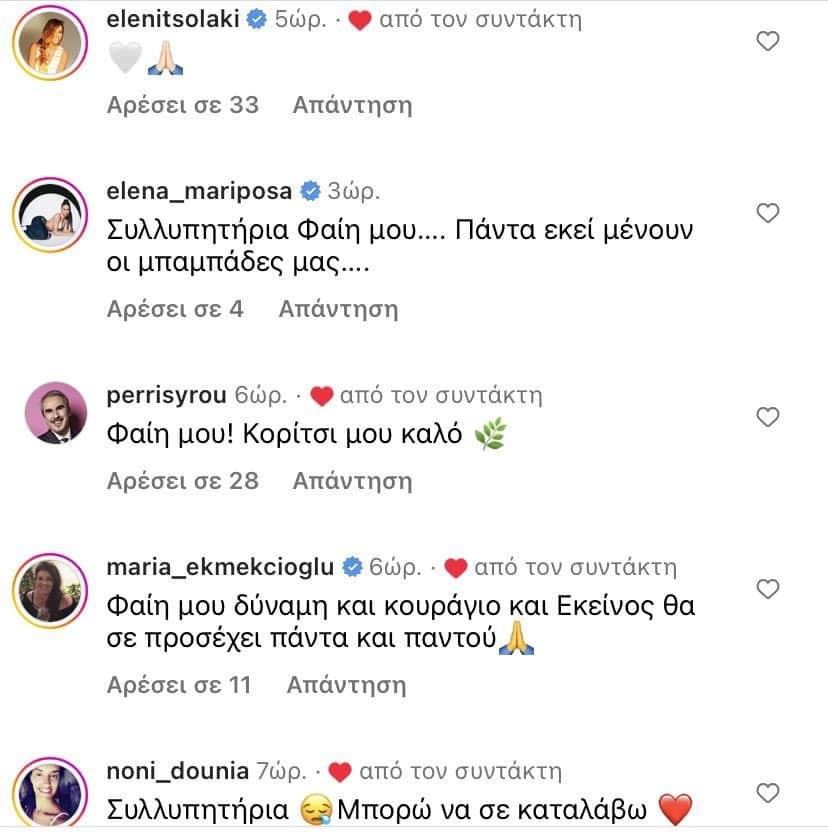Tap the heart beside perrisyrou's comment
Screen dimensions: 828x840
click(x=767, y=417)
